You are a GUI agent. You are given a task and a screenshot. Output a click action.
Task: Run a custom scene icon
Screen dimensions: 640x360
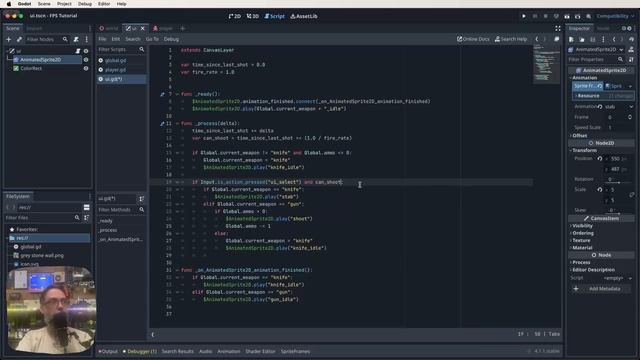pos(578,16)
